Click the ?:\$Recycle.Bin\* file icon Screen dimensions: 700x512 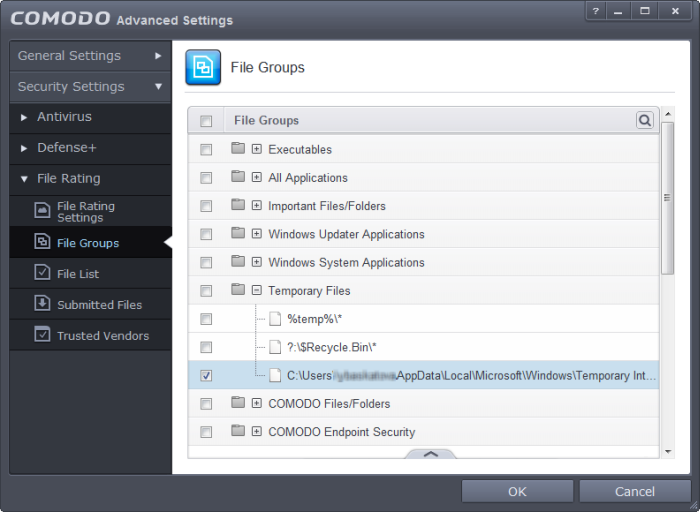point(275,347)
